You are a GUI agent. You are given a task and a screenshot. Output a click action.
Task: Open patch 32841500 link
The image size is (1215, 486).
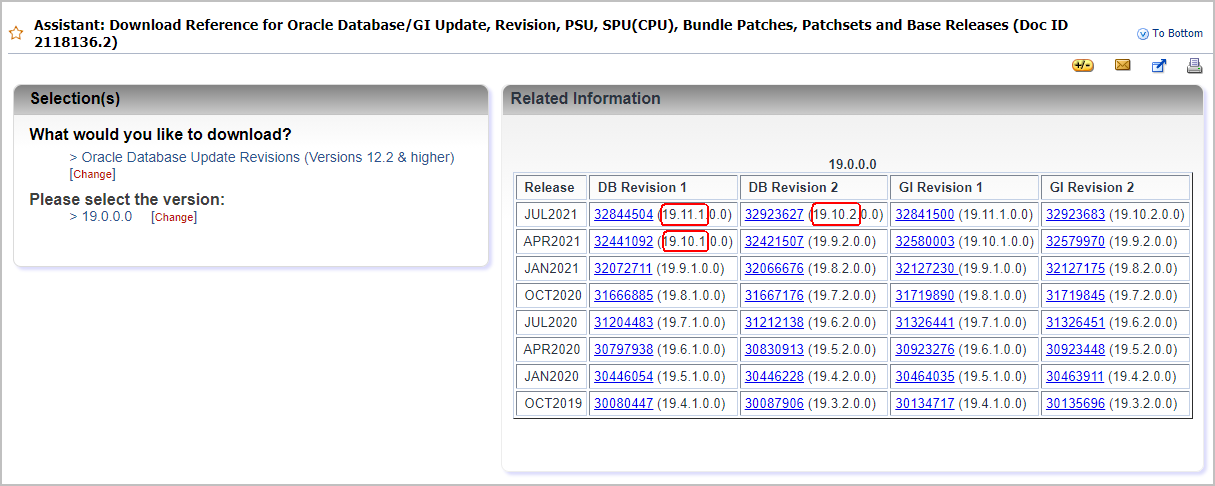click(925, 214)
